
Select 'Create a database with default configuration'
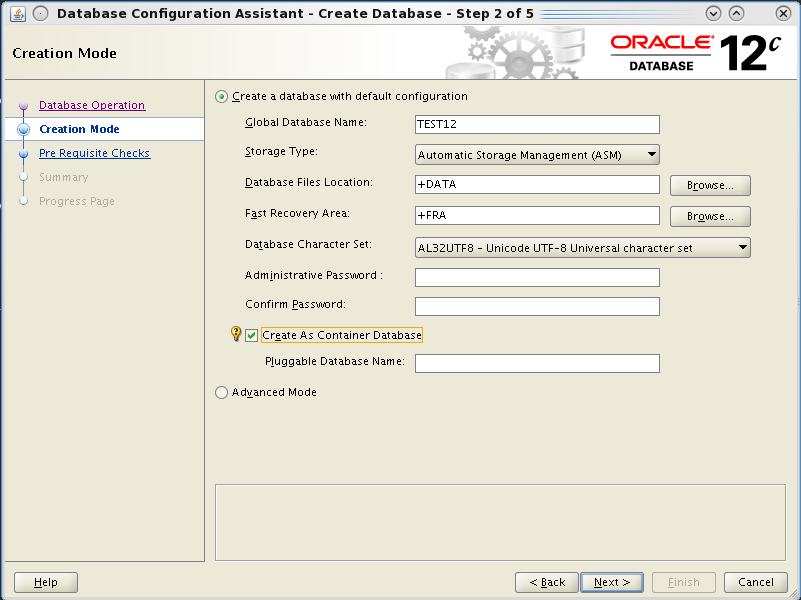pyautogui.click(x=221, y=97)
